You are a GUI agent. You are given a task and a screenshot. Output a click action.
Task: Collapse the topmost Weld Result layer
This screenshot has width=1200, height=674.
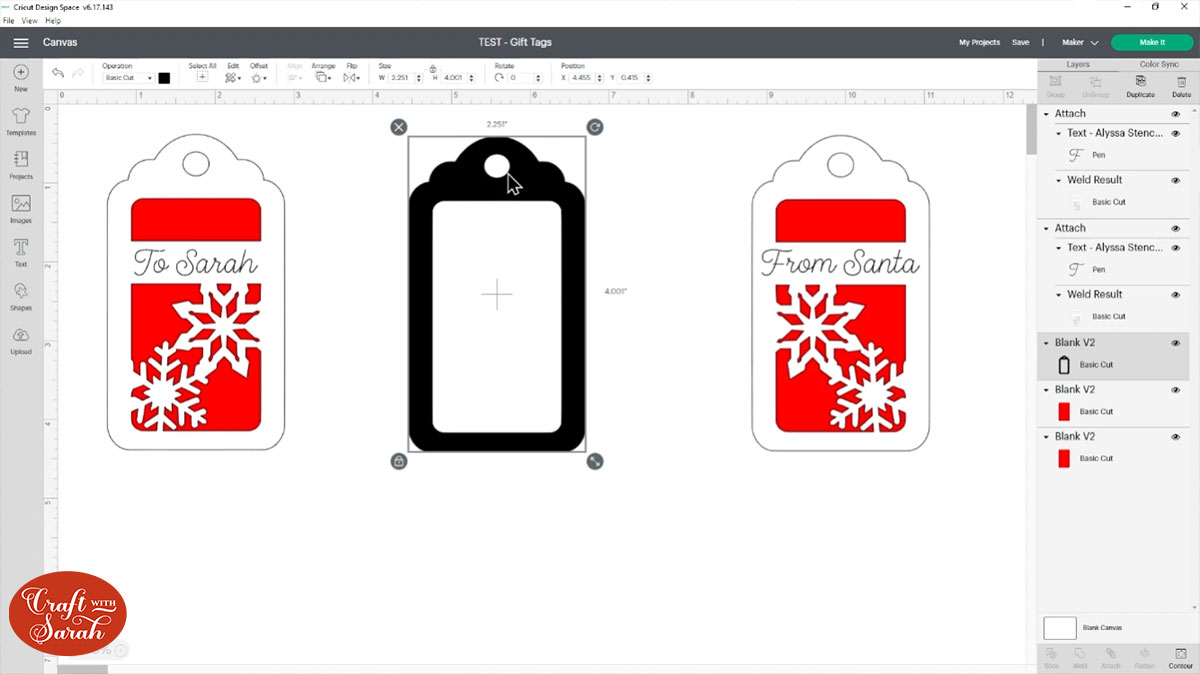coord(1059,180)
